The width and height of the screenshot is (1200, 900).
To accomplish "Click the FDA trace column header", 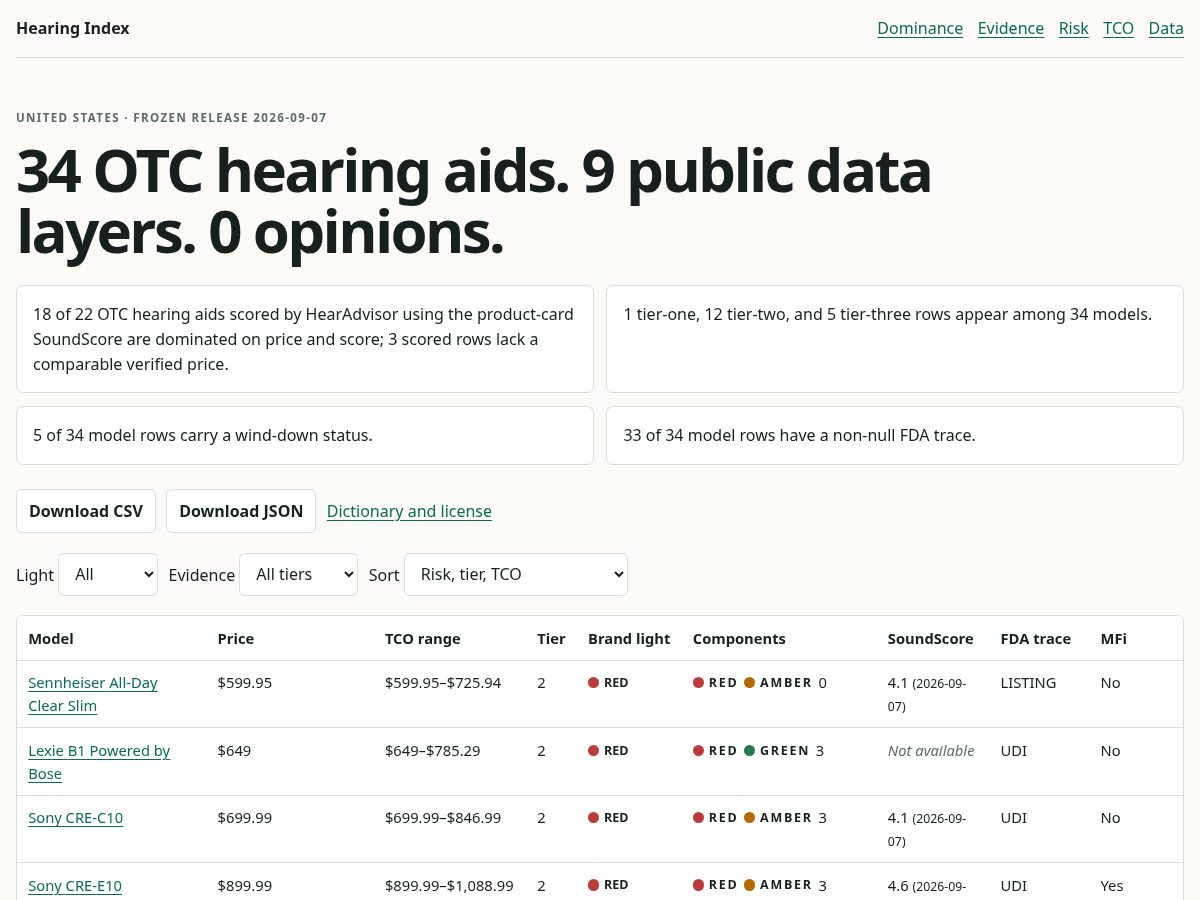I will (1036, 639).
